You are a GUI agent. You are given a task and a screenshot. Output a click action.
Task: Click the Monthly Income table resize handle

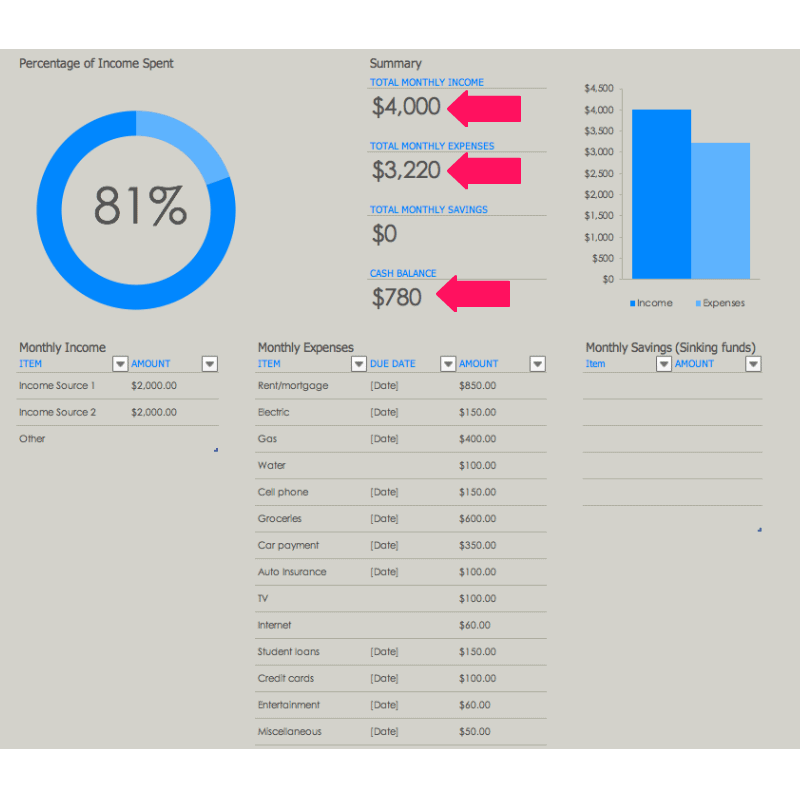coord(216,450)
